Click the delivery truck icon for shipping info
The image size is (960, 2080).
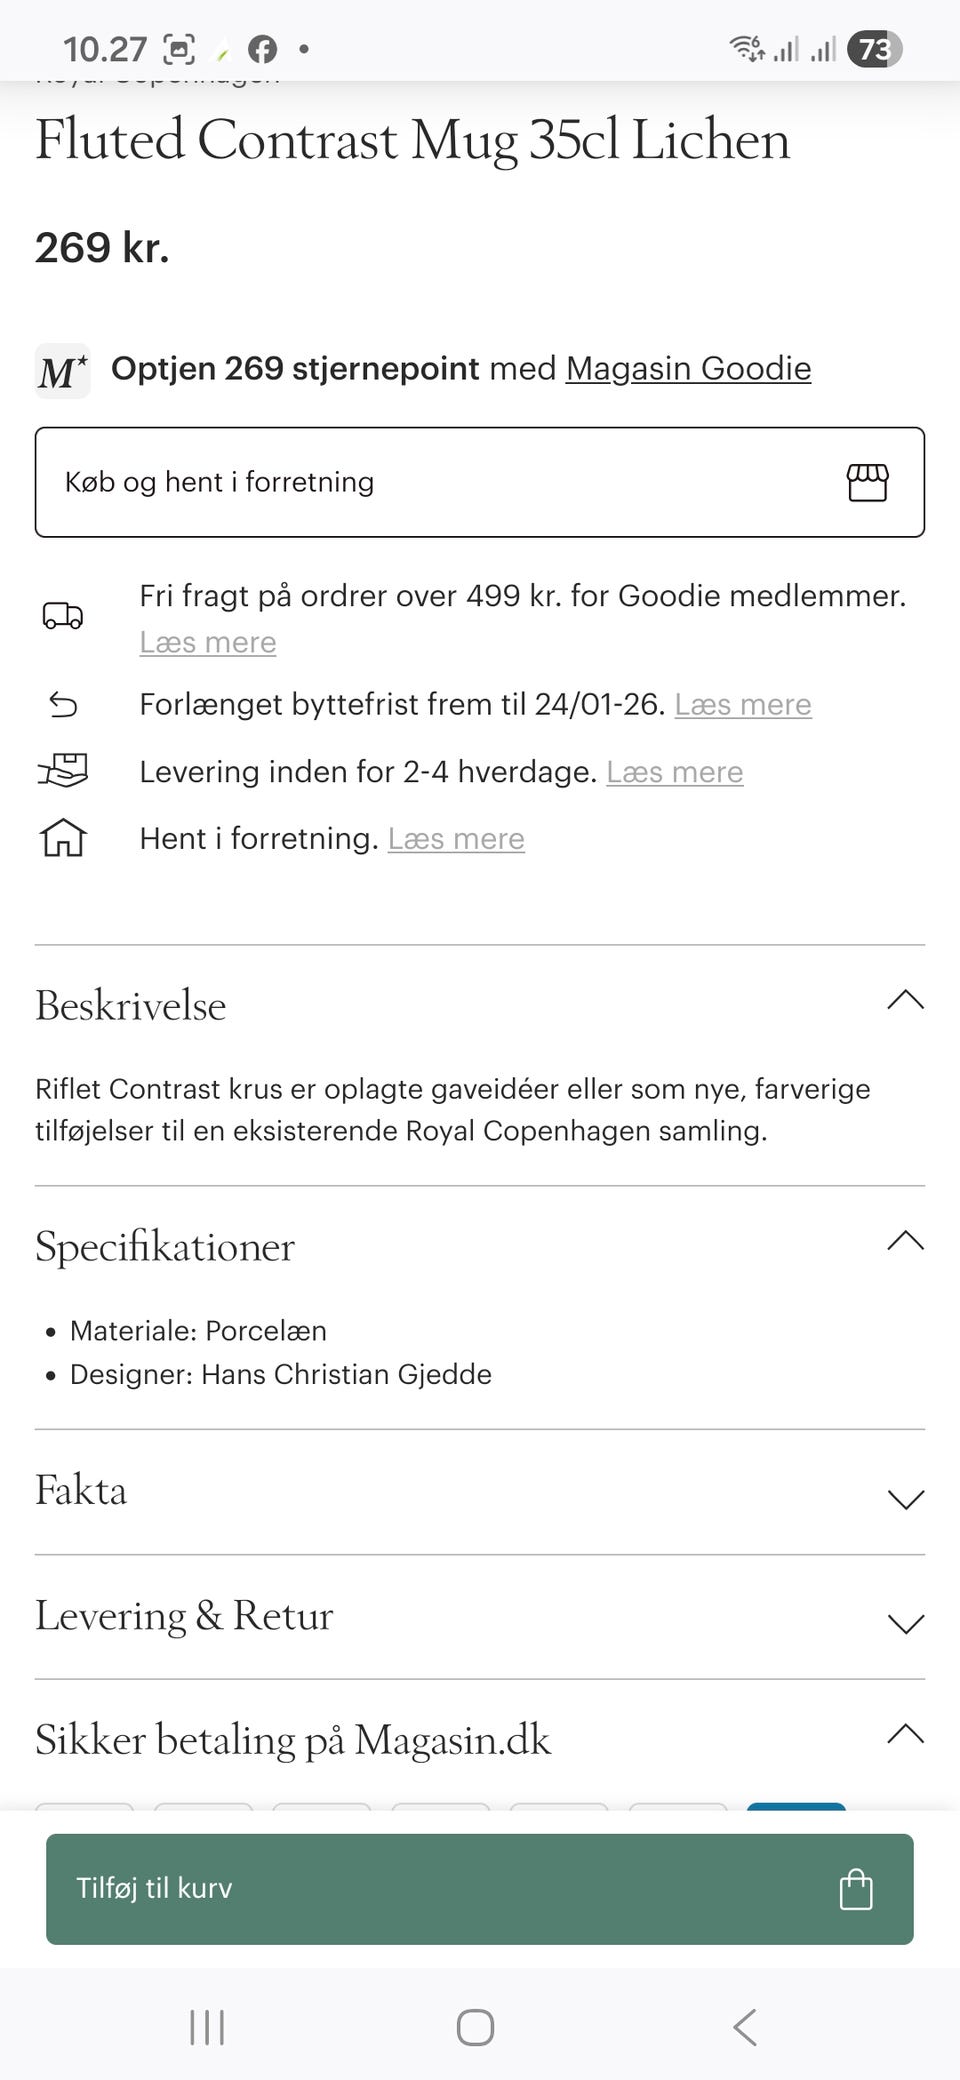point(63,617)
